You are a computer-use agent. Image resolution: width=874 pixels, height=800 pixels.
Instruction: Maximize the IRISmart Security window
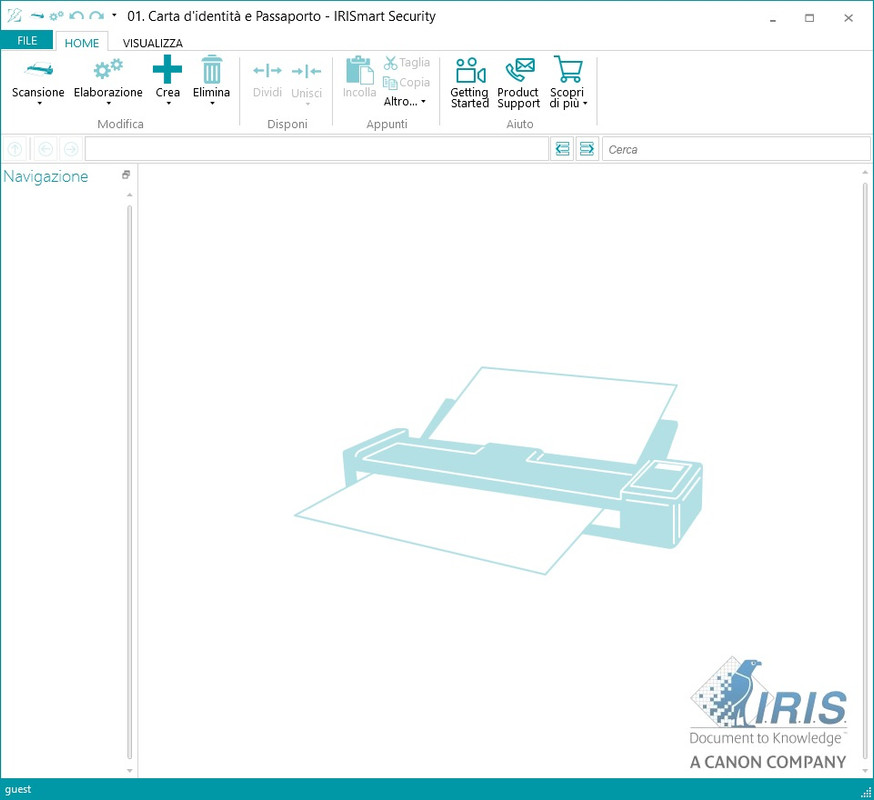point(809,18)
